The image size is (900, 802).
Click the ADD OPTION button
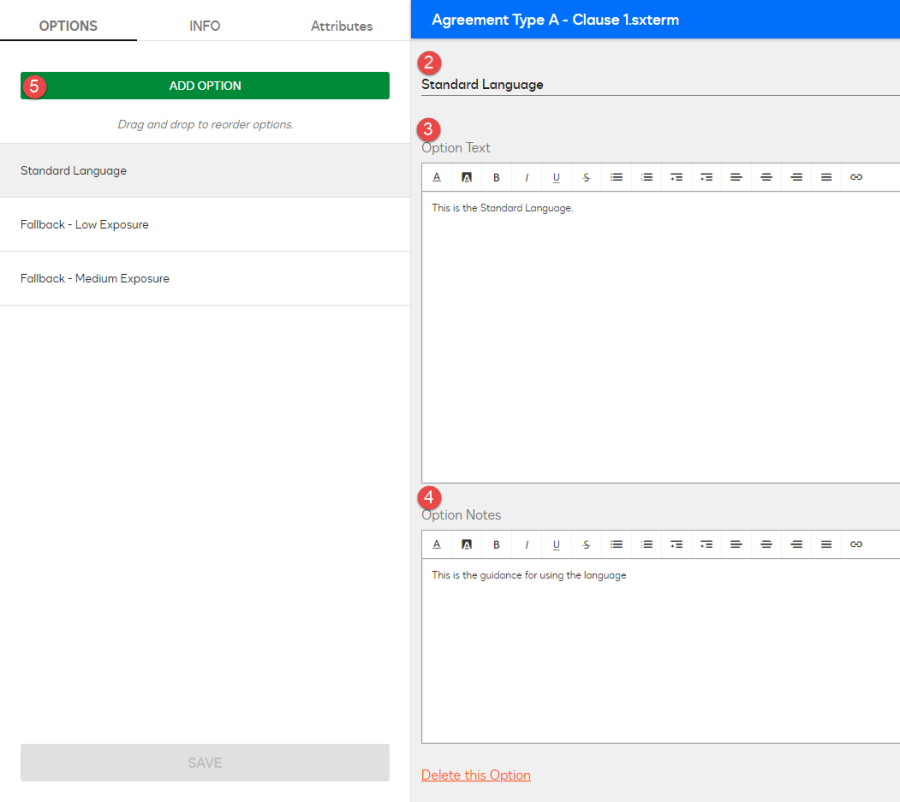[x=205, y=85]
